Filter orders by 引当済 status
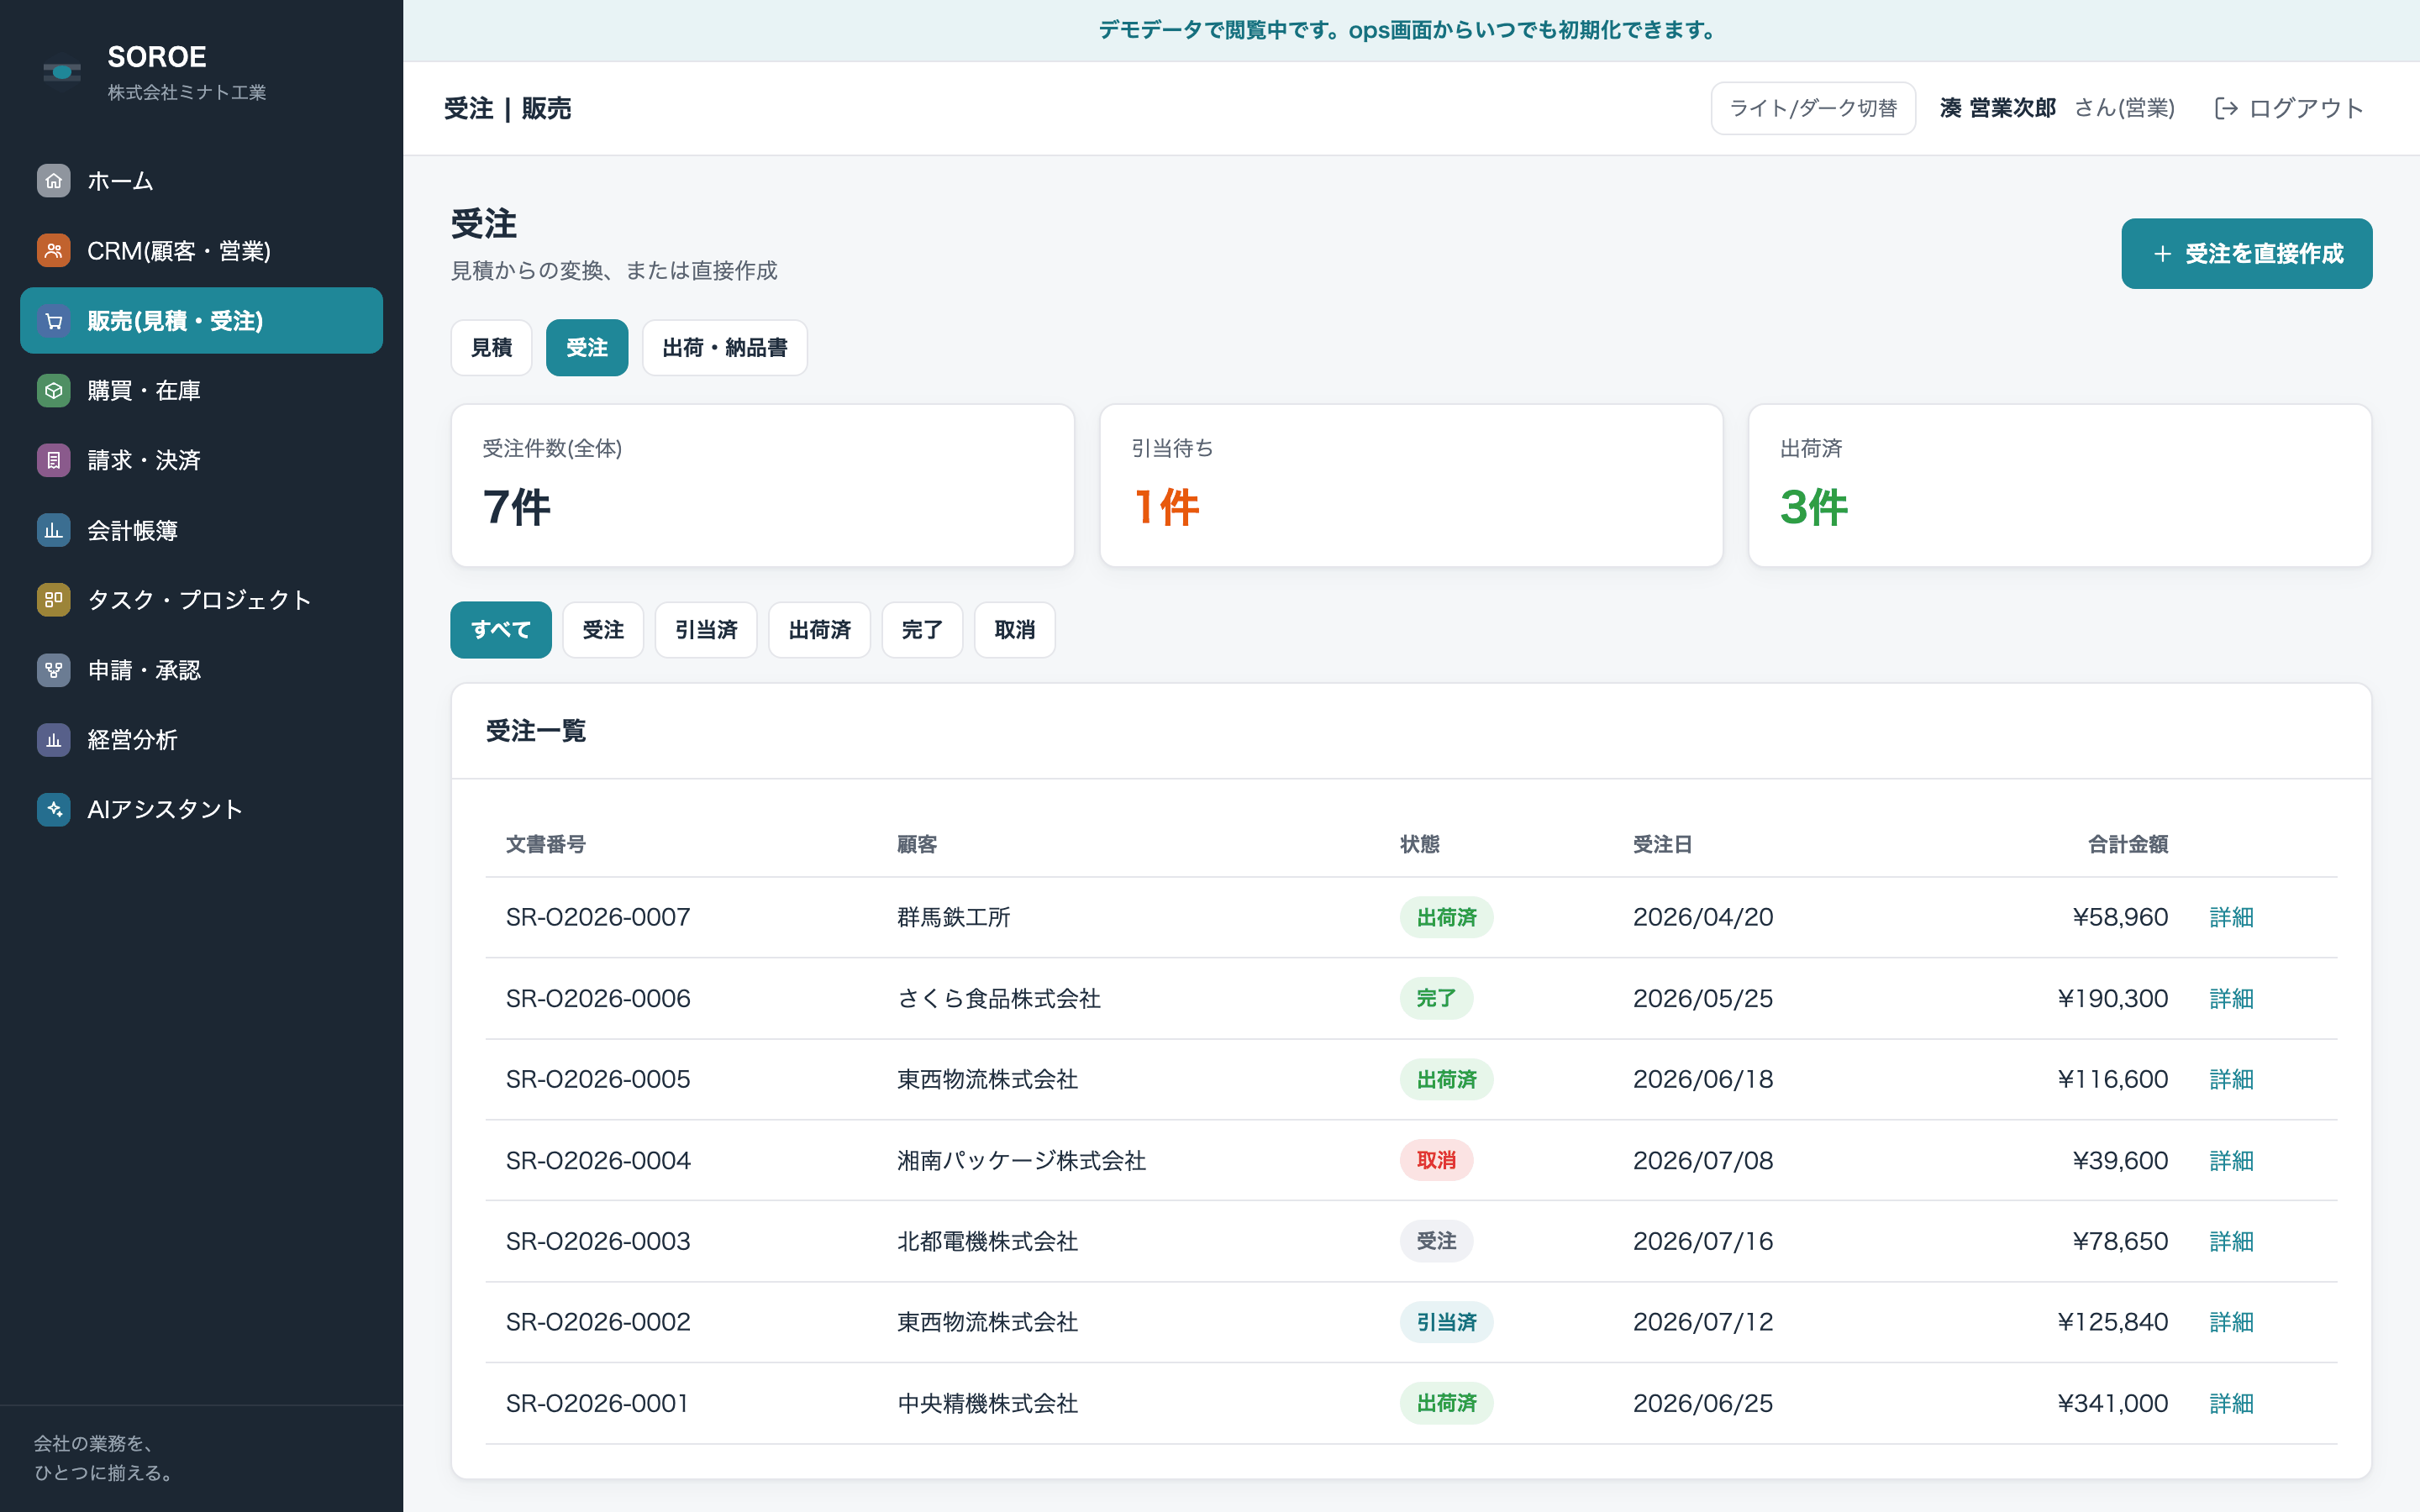Viewport: 2420px width, 1512px height. (706, 630)
